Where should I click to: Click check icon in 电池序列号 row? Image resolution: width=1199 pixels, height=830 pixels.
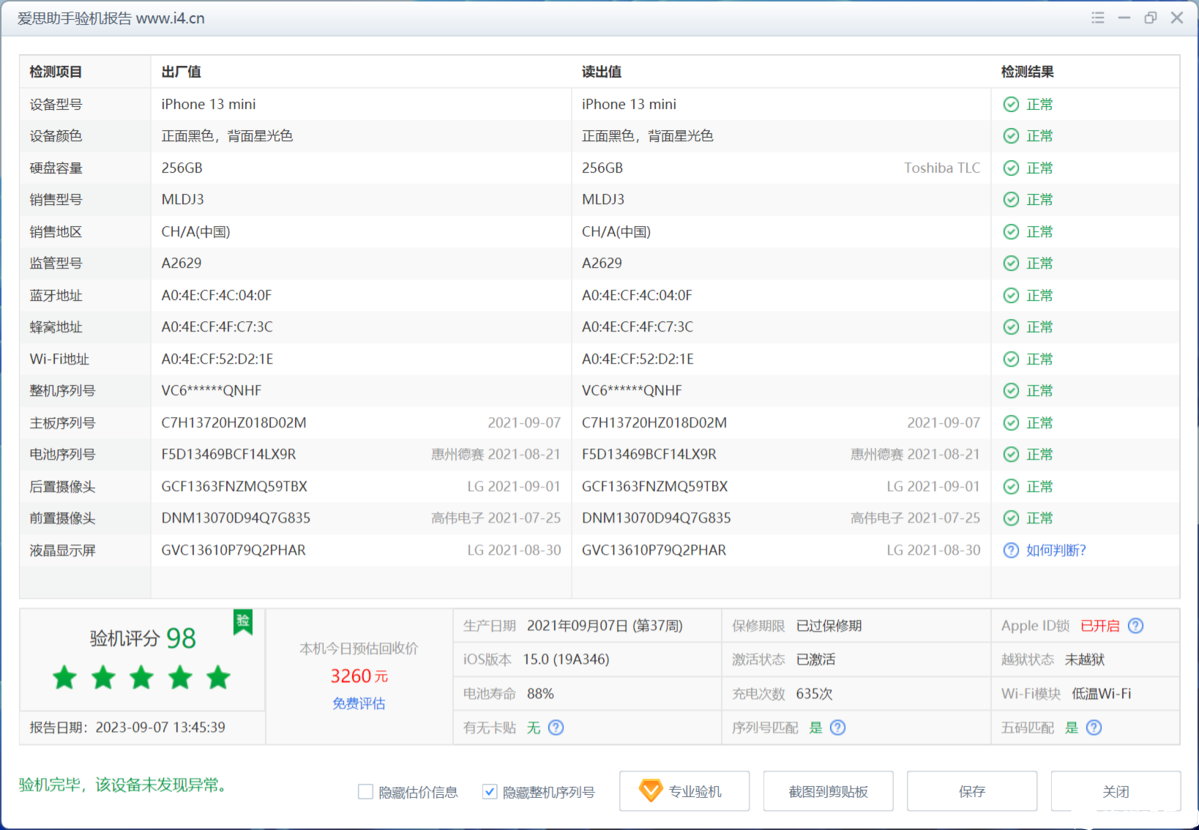tap(1011, 454)
